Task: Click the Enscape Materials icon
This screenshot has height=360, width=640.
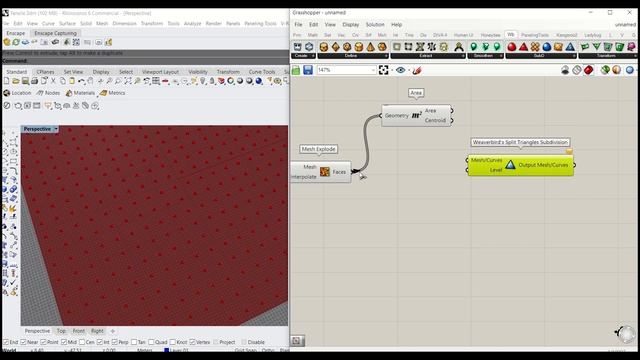Action: coord(80,93)
